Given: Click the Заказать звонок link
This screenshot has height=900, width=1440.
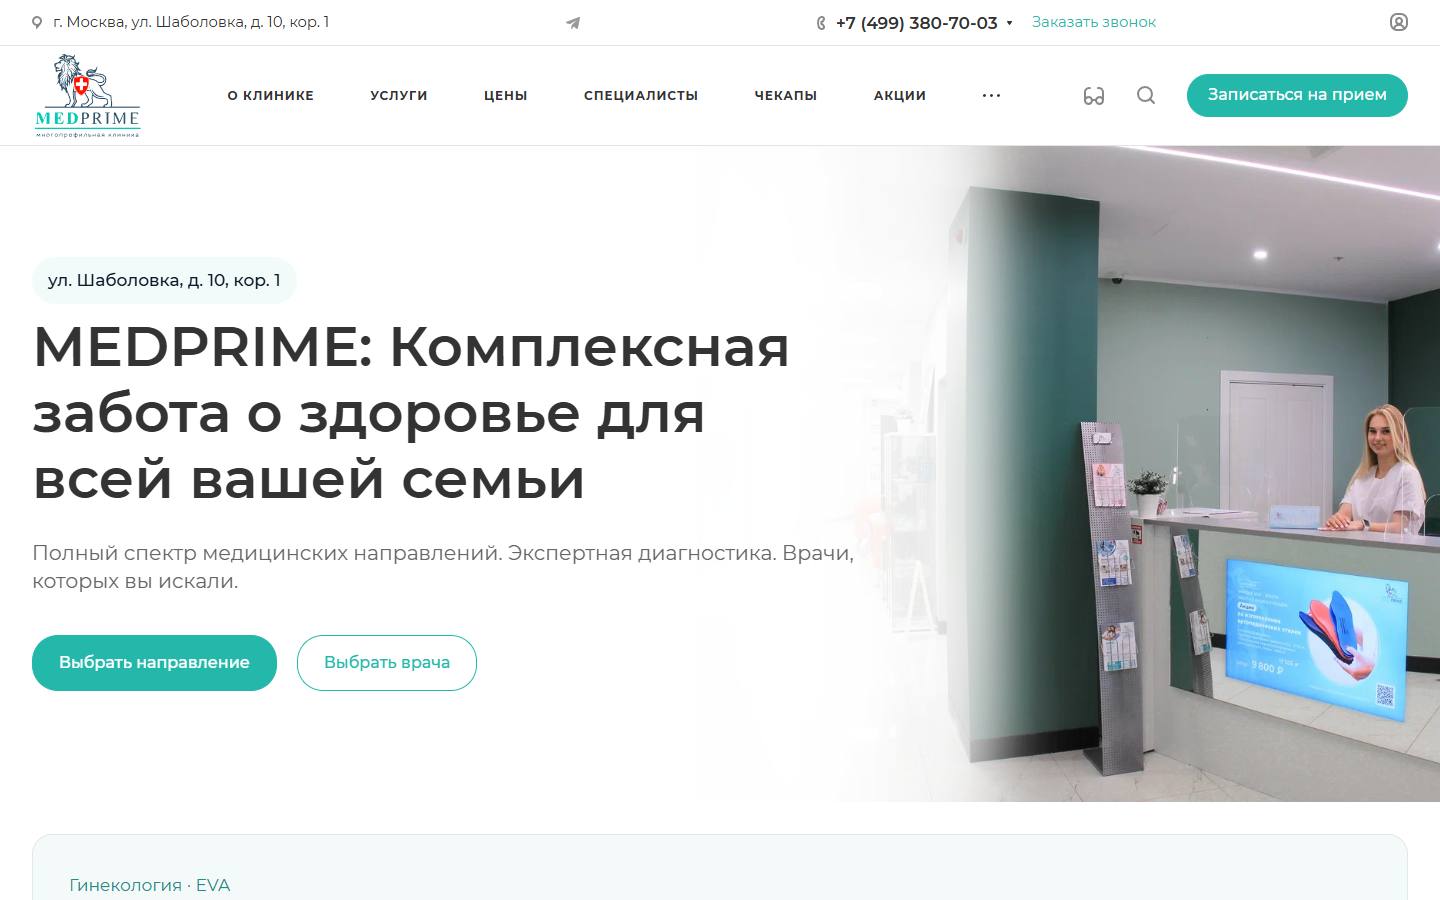Looking at the screenshot, I should pyautogui.click(x=1094, y=22).
